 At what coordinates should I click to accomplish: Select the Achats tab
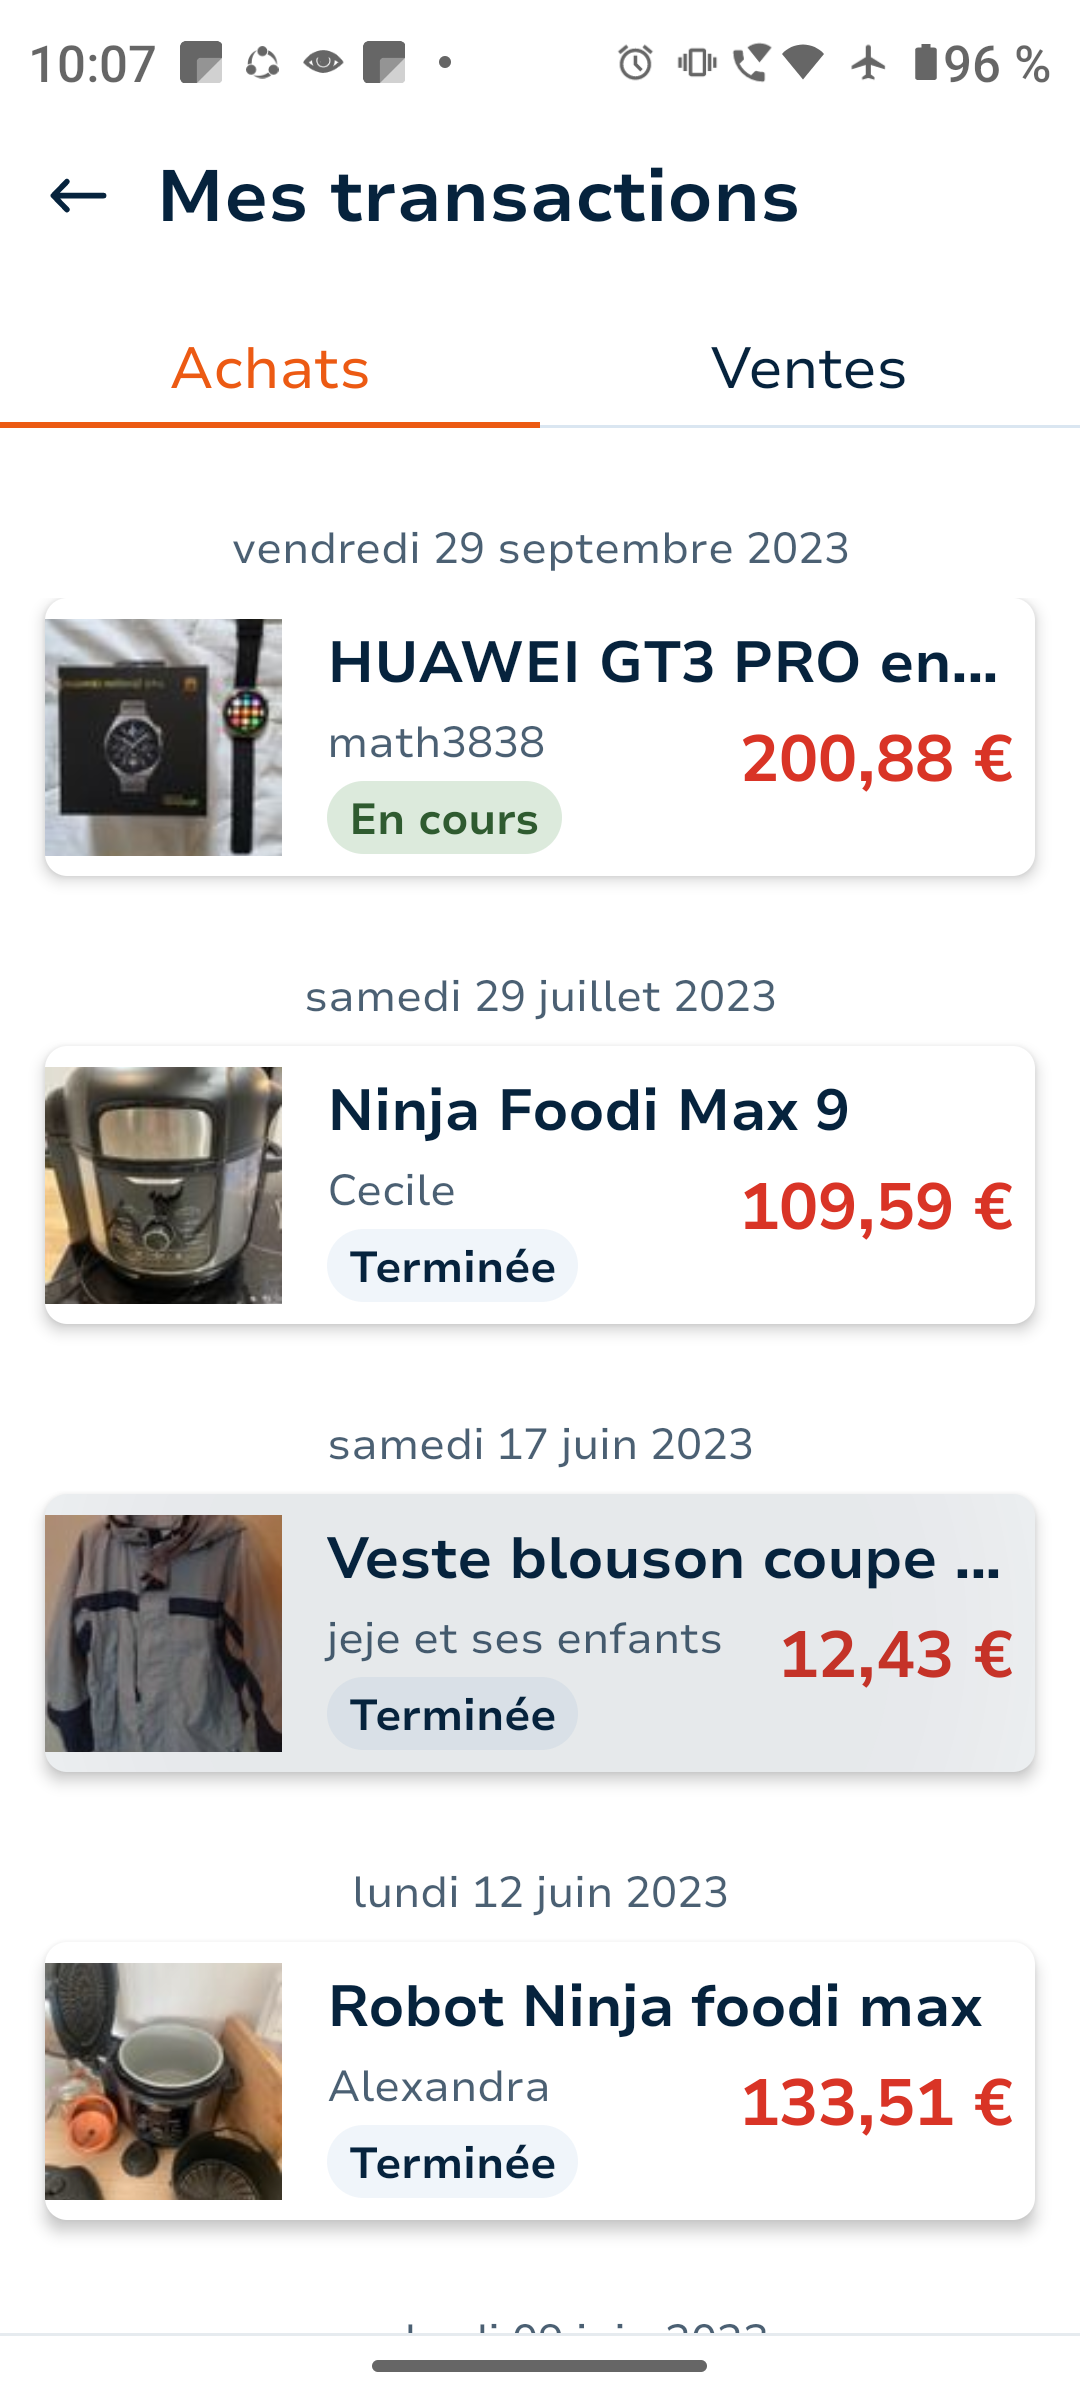[270, 369]
